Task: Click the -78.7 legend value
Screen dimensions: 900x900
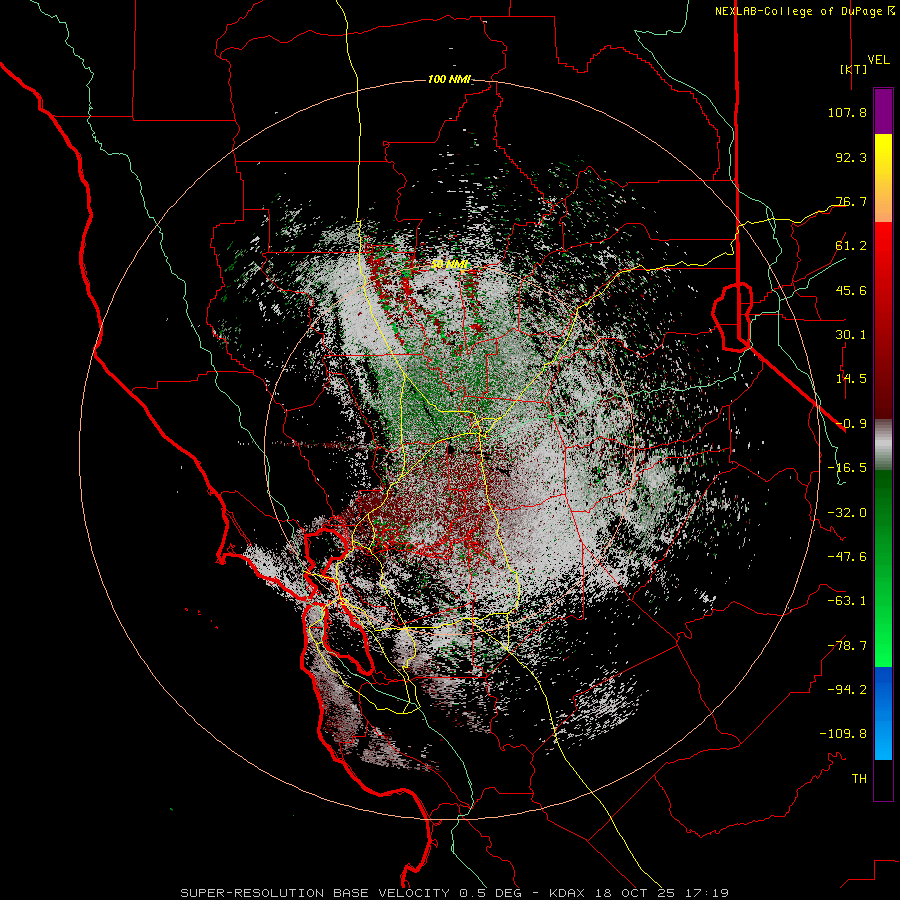Action: [x=847, y=646]
